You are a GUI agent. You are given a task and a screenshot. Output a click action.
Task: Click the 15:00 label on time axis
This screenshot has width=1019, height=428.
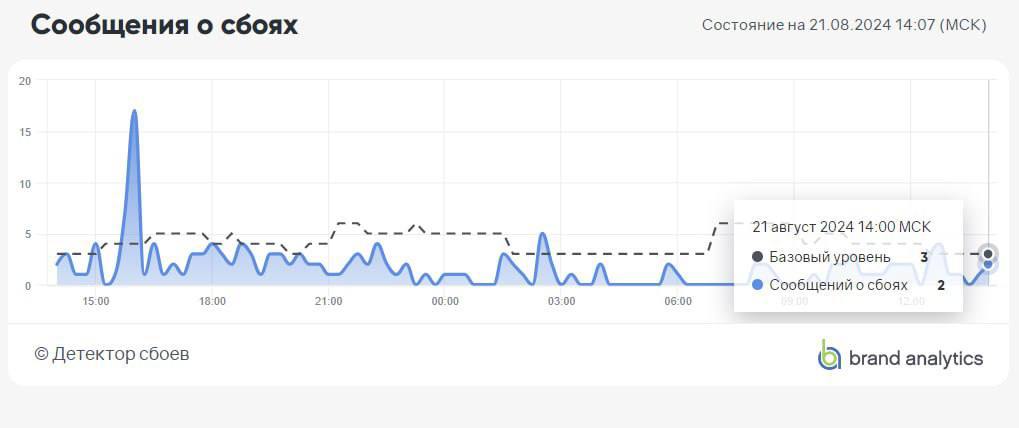(x=96, y=301)
